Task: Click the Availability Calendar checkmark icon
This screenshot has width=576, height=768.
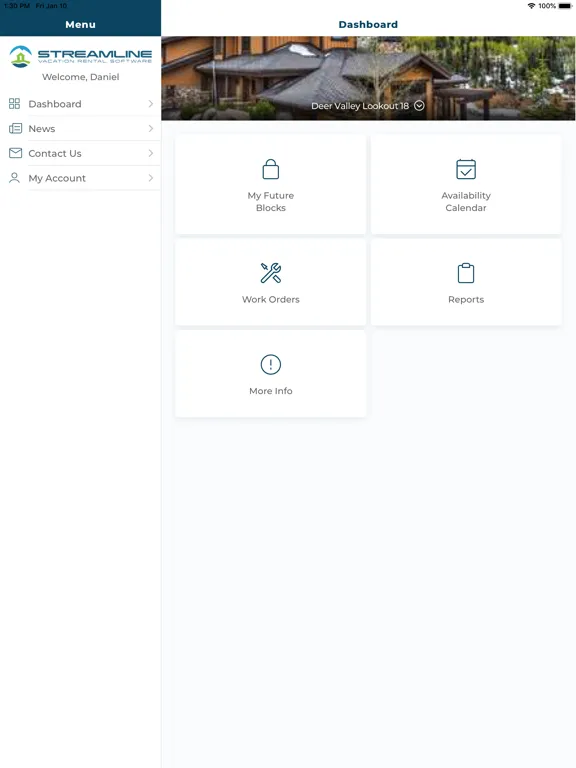Action: (x=466, y=169)
